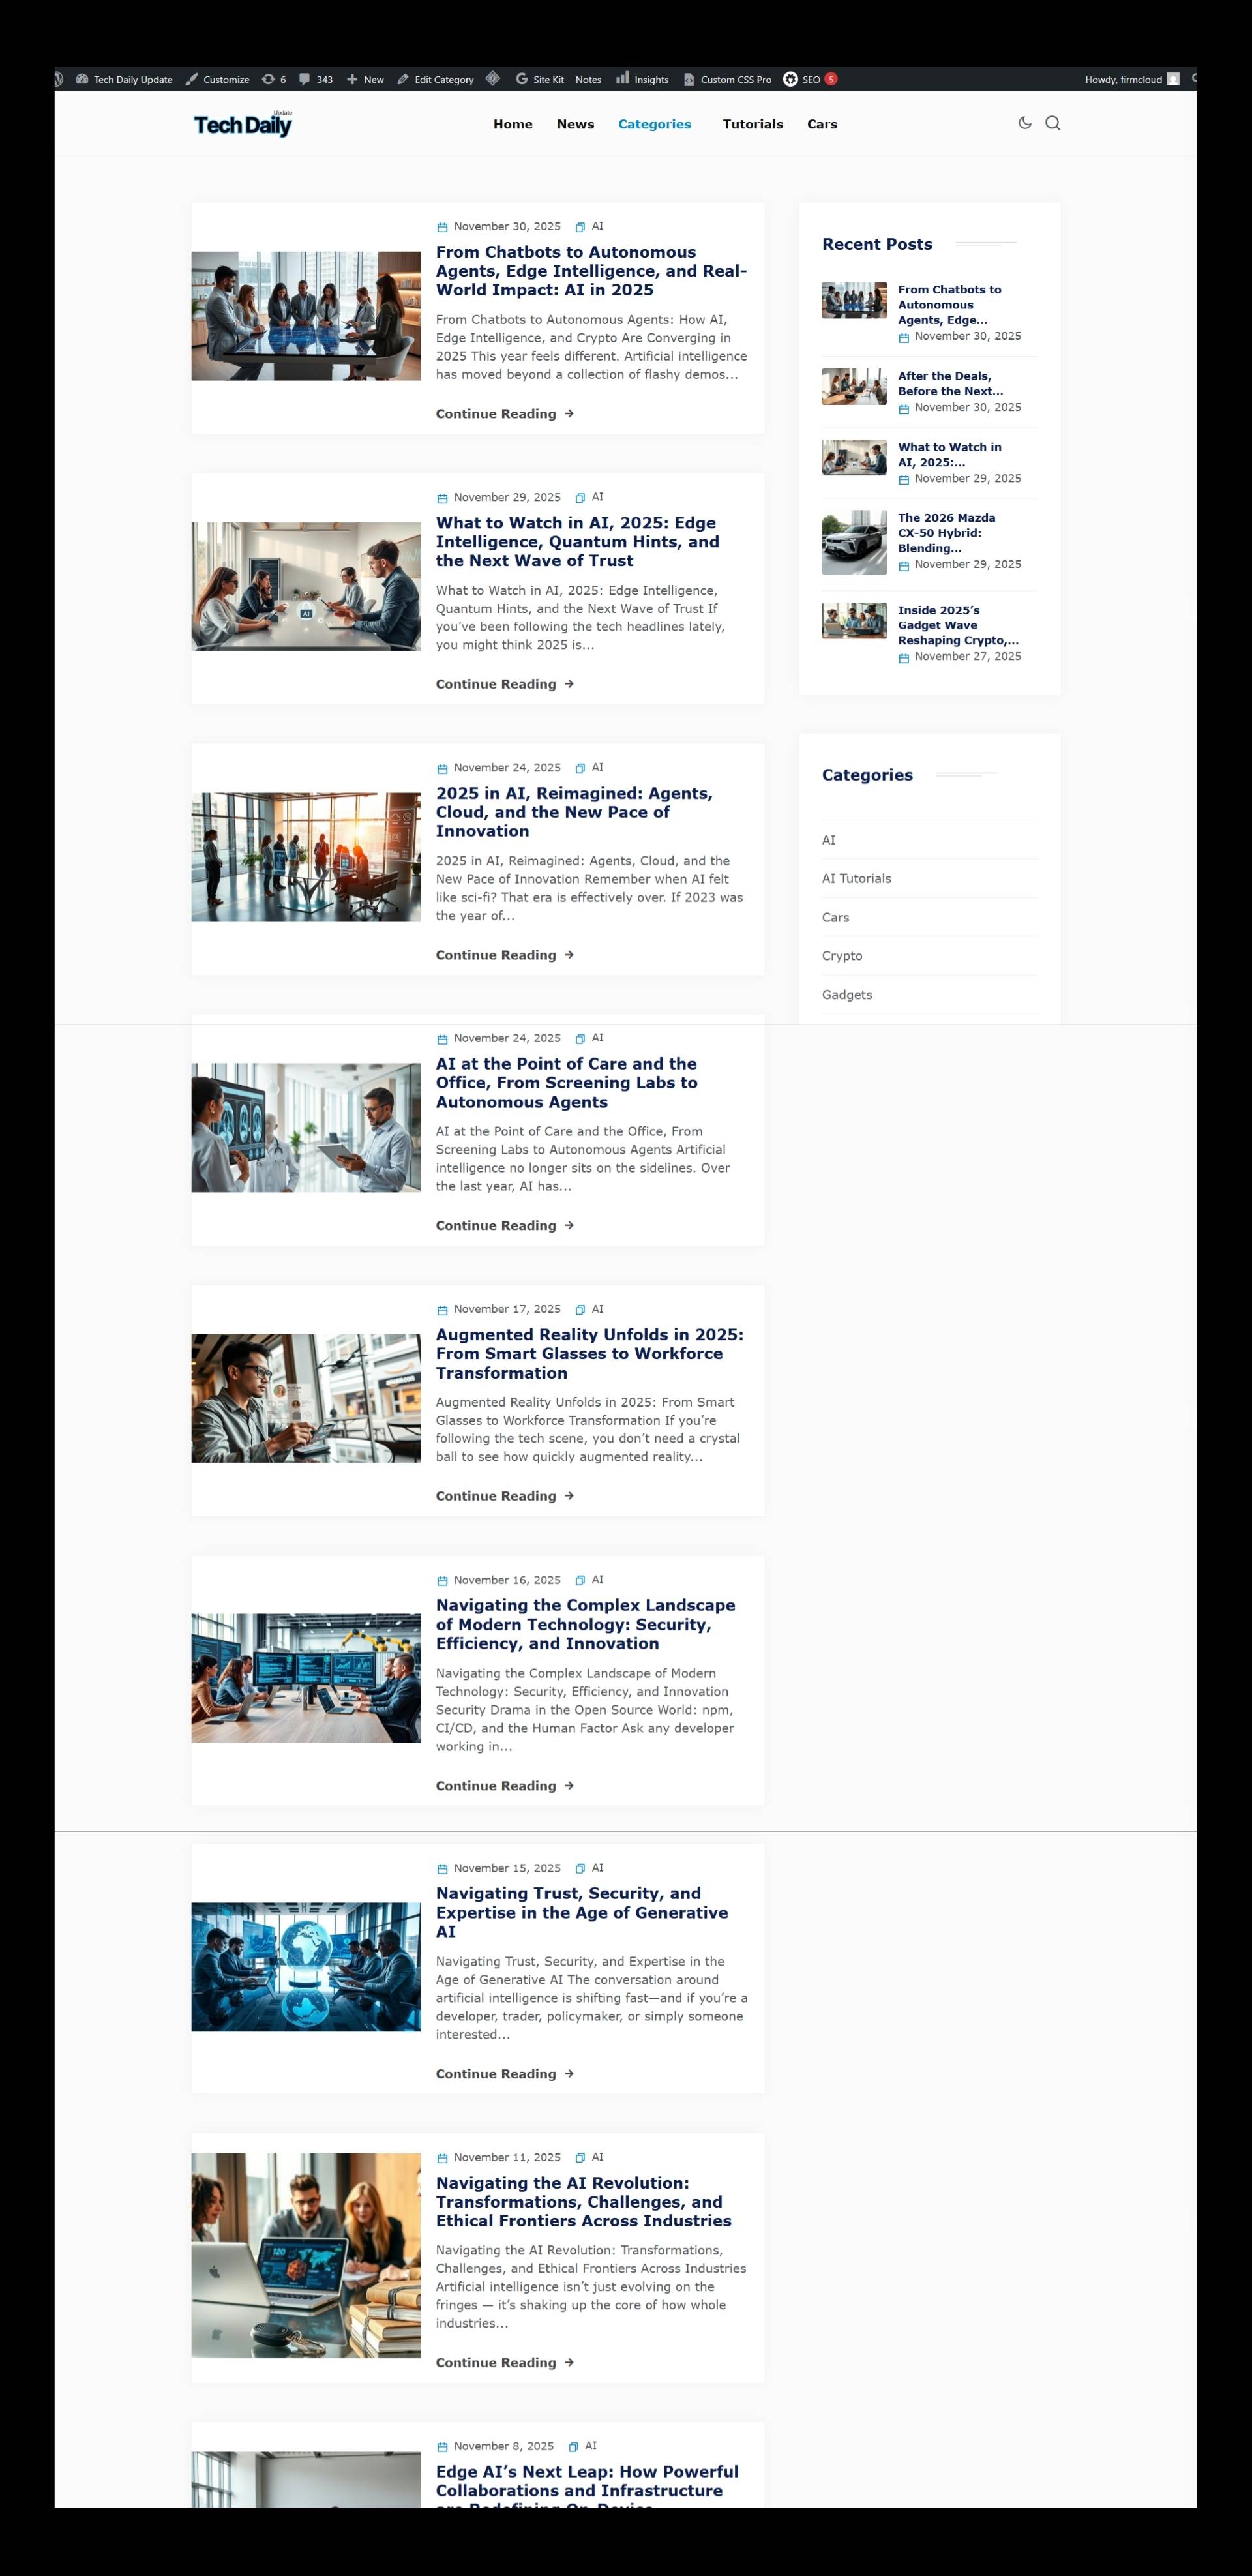Open Insights stats in admin bar
Screen dimensions: 1252x2576
pyautogui.click(x=642, y=79)
